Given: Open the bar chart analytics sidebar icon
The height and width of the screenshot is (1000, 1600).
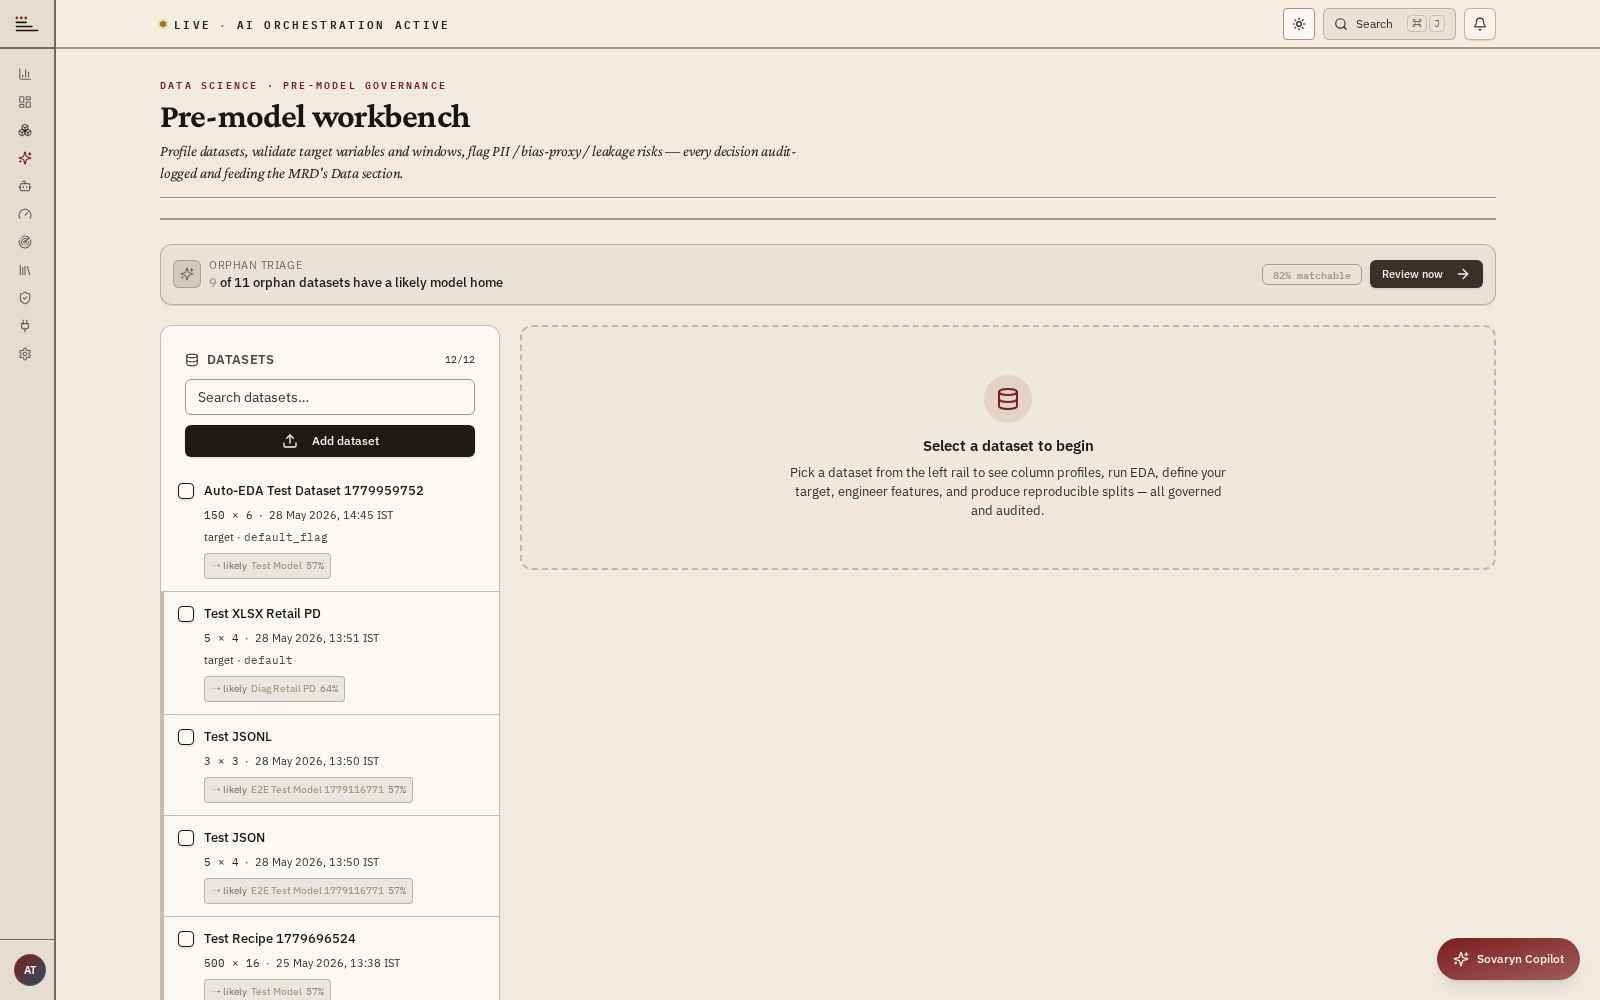Looking at the screenshot, I should [x=25, y=74].
